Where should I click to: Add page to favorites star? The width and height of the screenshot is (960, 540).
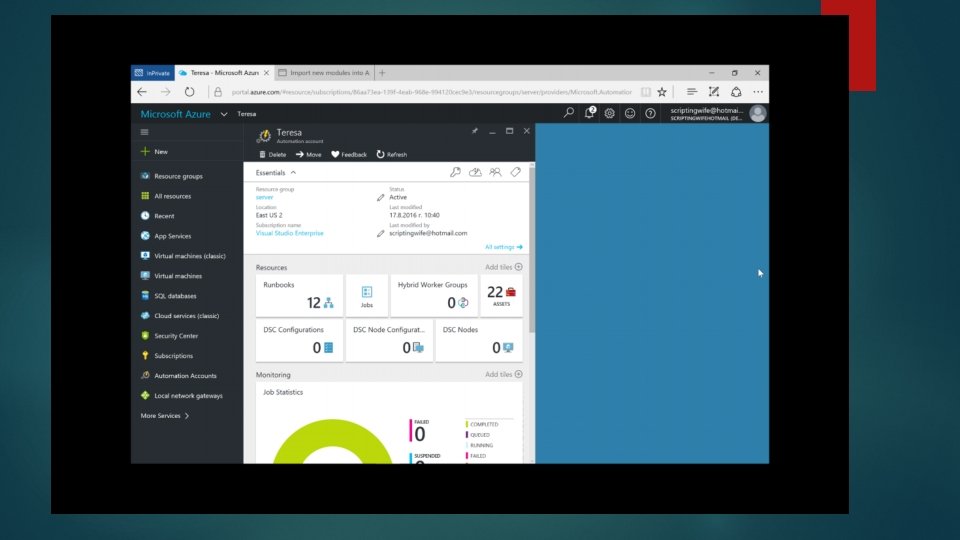pos(662,92)
